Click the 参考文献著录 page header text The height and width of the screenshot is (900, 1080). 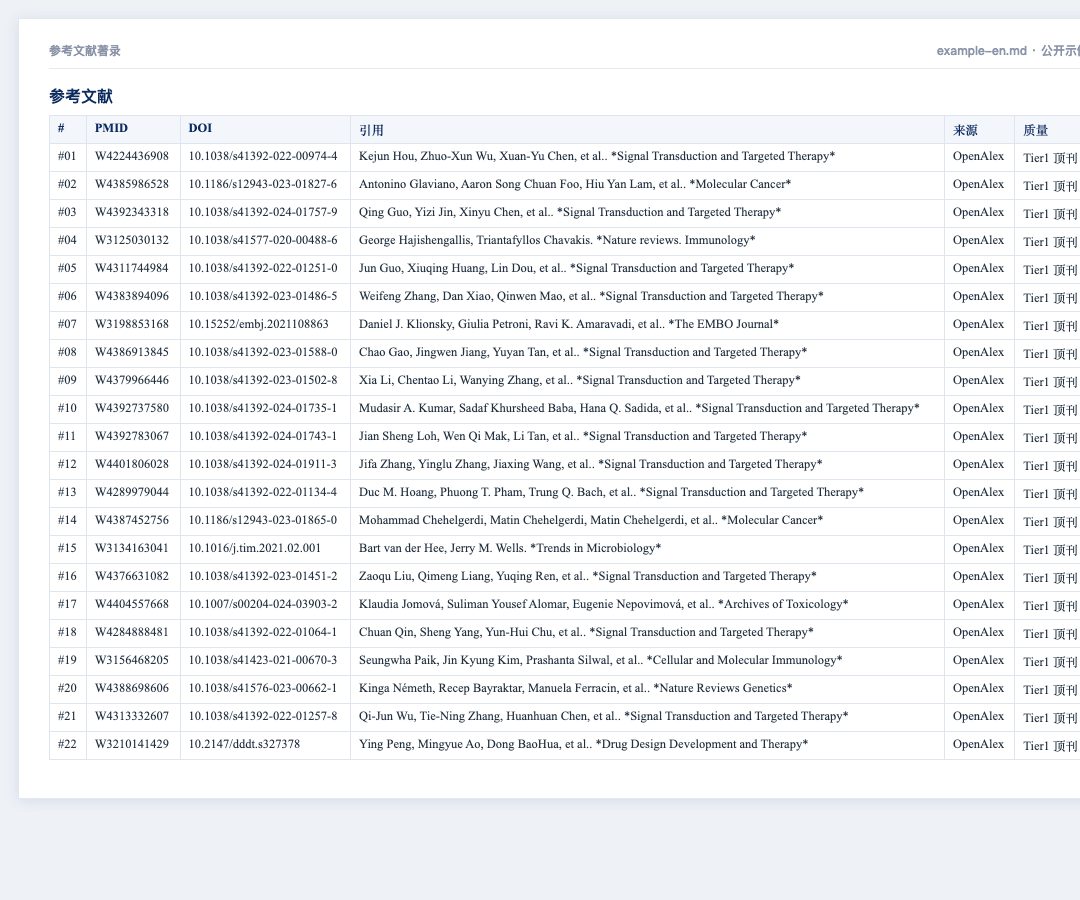[x=85, y=50]
